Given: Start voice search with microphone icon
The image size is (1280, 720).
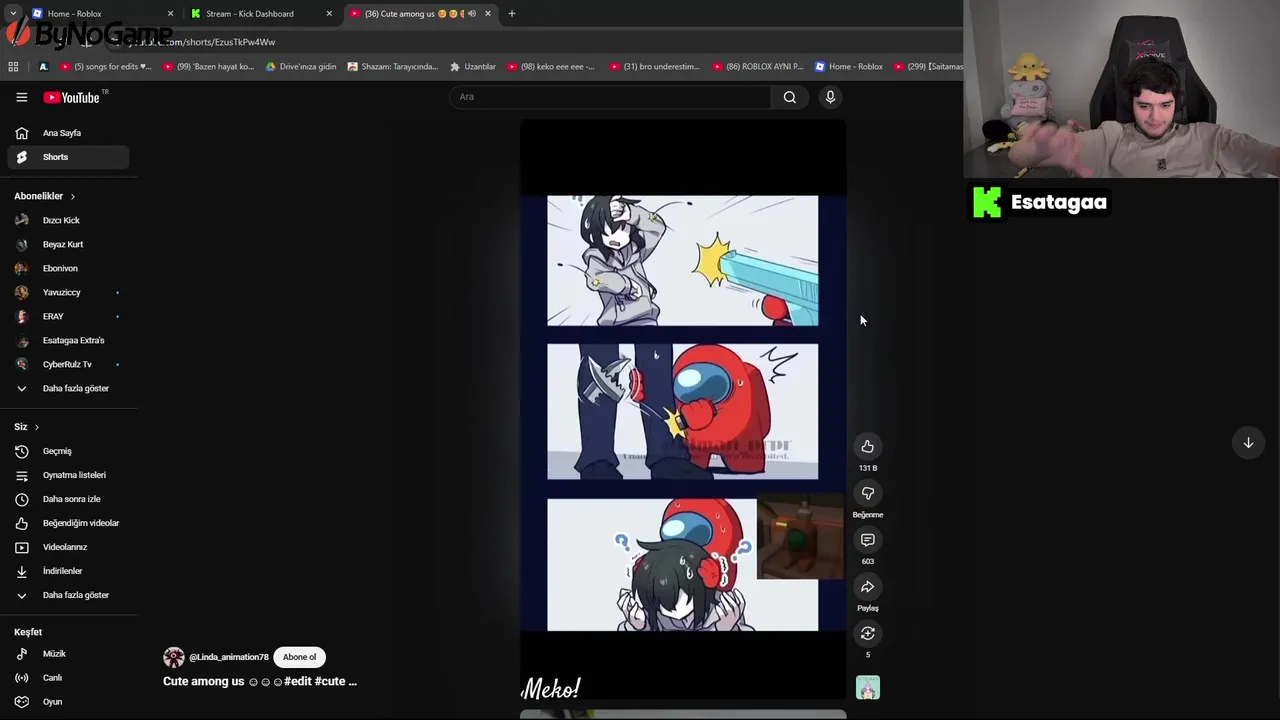Looking at the screenshot, I should 830,97.
